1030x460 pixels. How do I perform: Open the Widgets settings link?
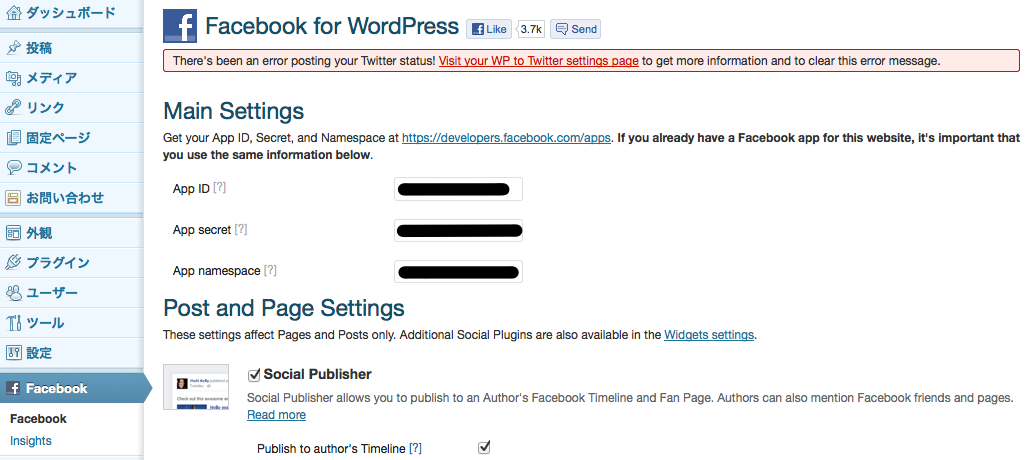point(709,334)
